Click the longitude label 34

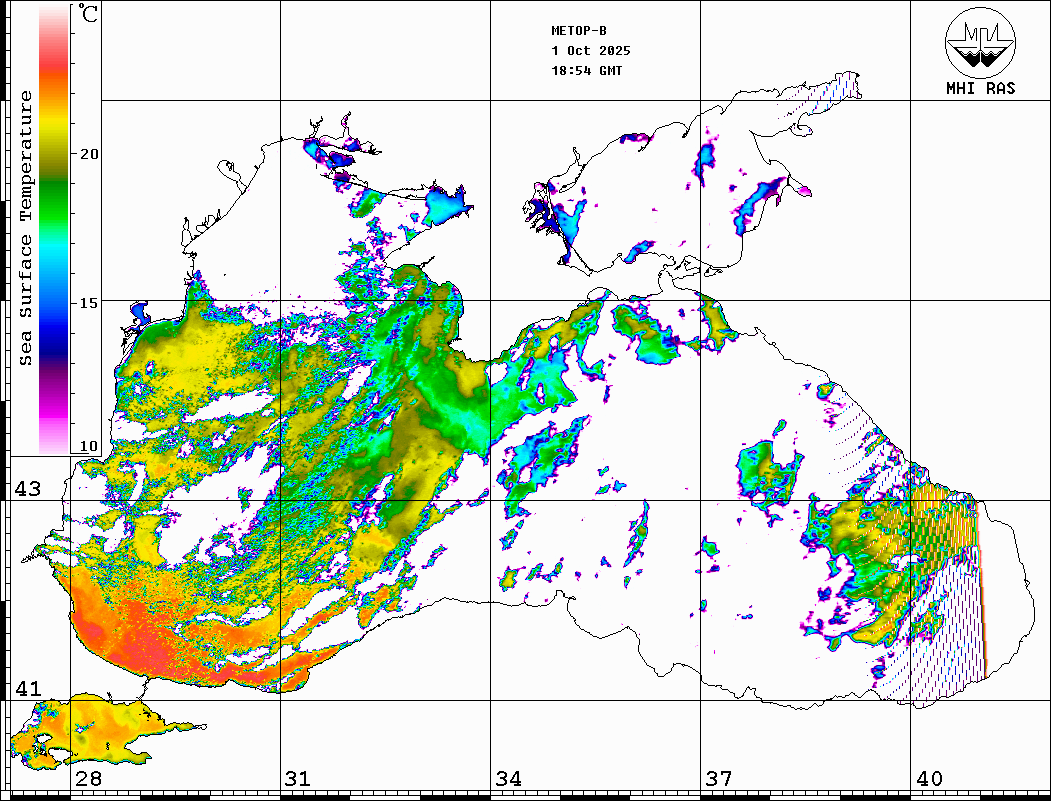[x=508, y=779]
